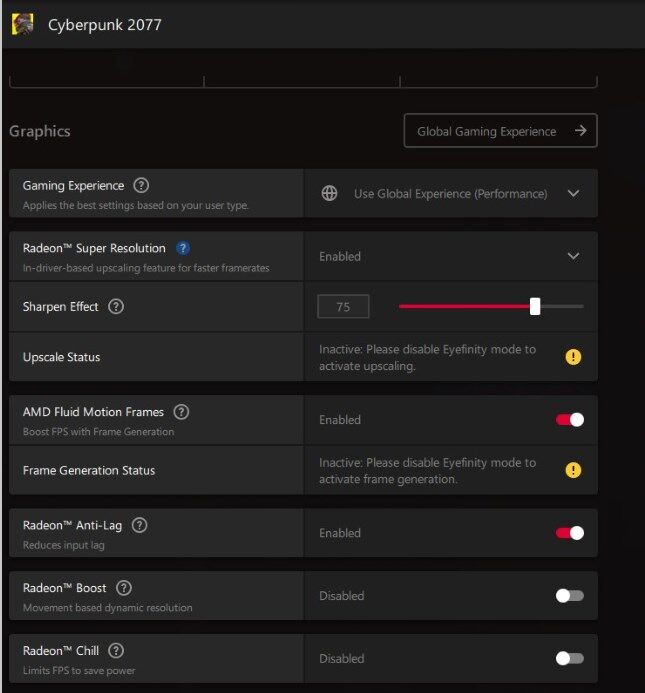This screenshot has width=645, height=693.
Task: Click the Radeon Chill help icon
Action: click(116, 651)
